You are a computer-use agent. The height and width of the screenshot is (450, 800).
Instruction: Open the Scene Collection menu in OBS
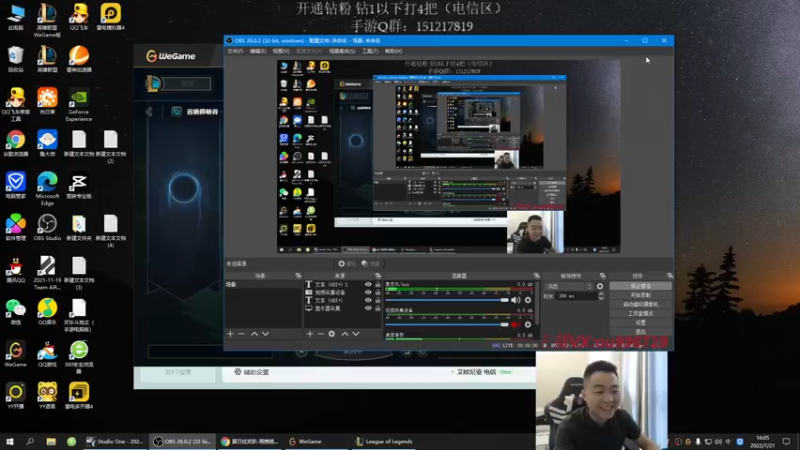[342, 51]
